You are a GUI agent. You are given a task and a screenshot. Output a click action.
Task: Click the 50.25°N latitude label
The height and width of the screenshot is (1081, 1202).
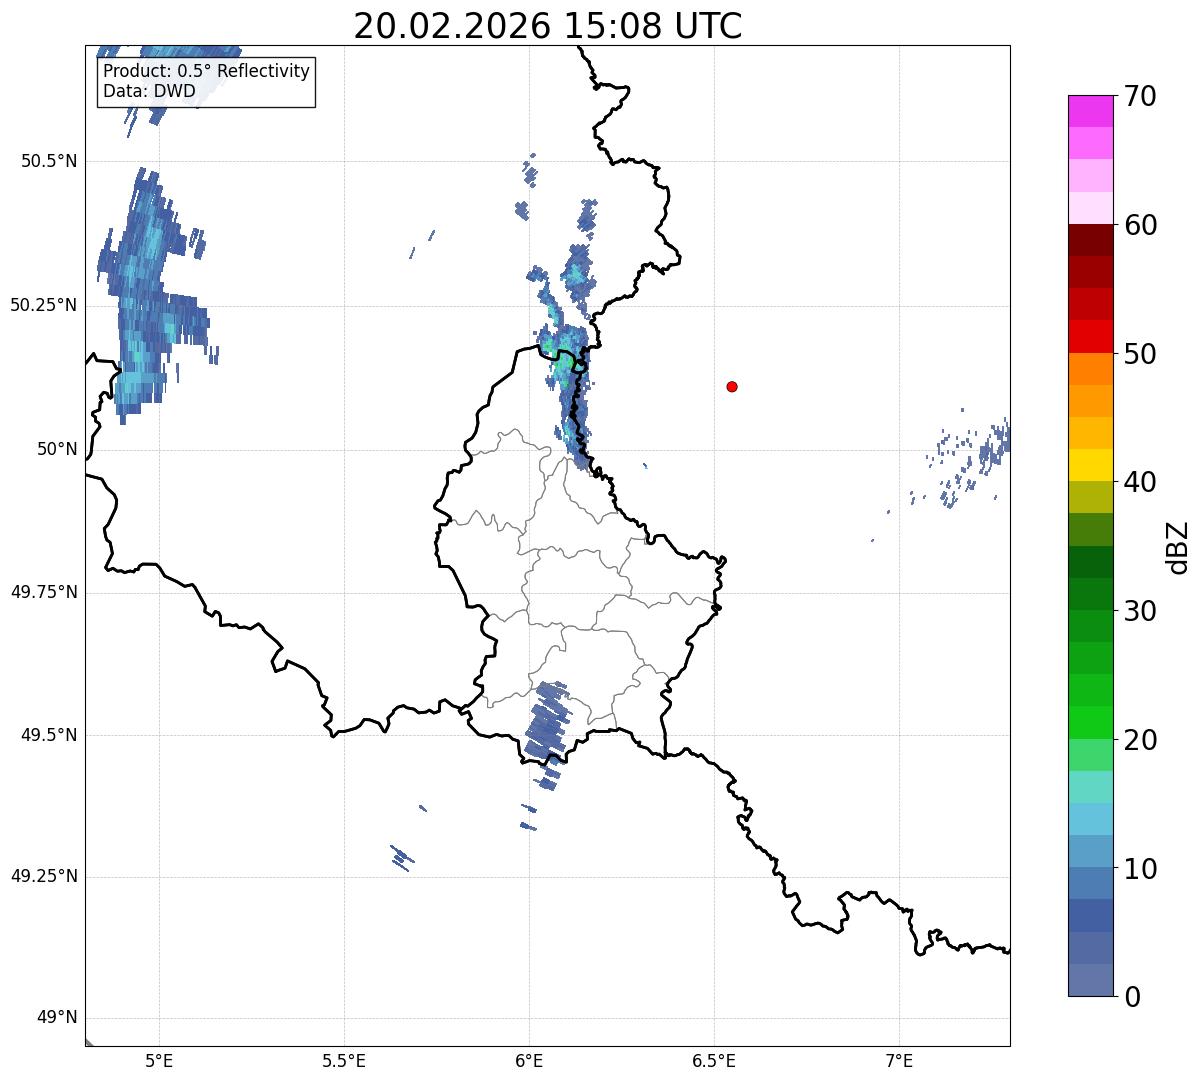click(x=44, y=305)
